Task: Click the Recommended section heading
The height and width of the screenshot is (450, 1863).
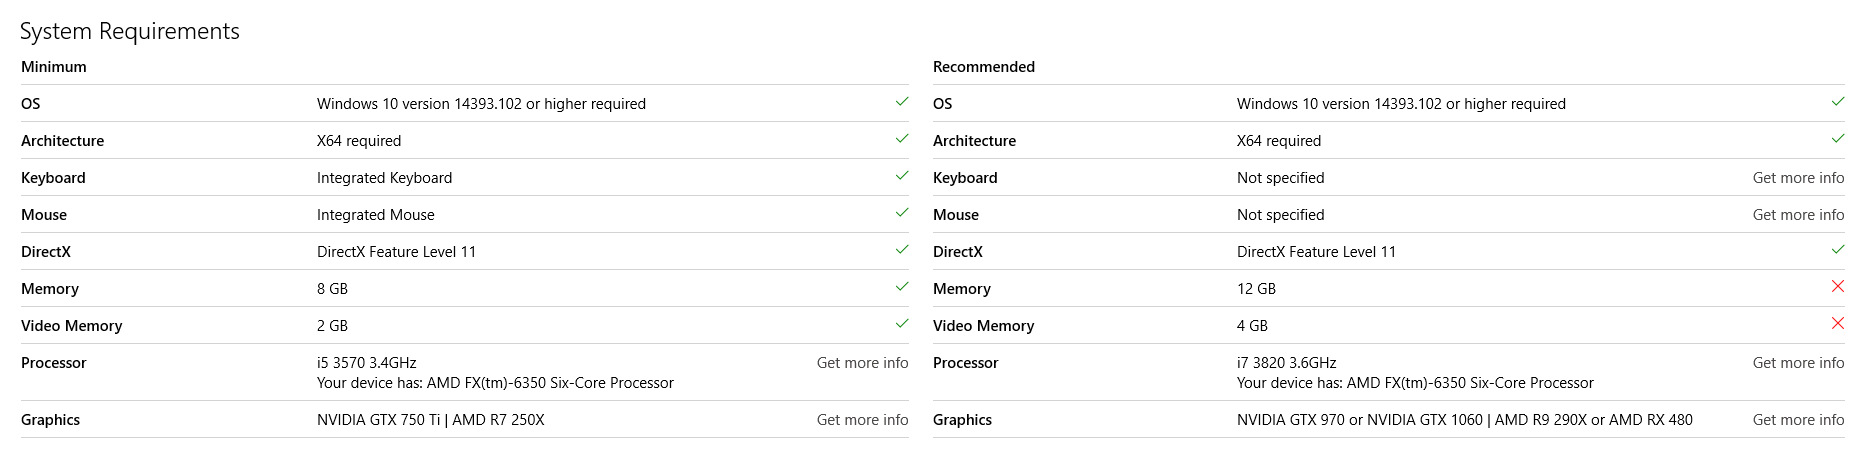Action: [x=984, y=67]
